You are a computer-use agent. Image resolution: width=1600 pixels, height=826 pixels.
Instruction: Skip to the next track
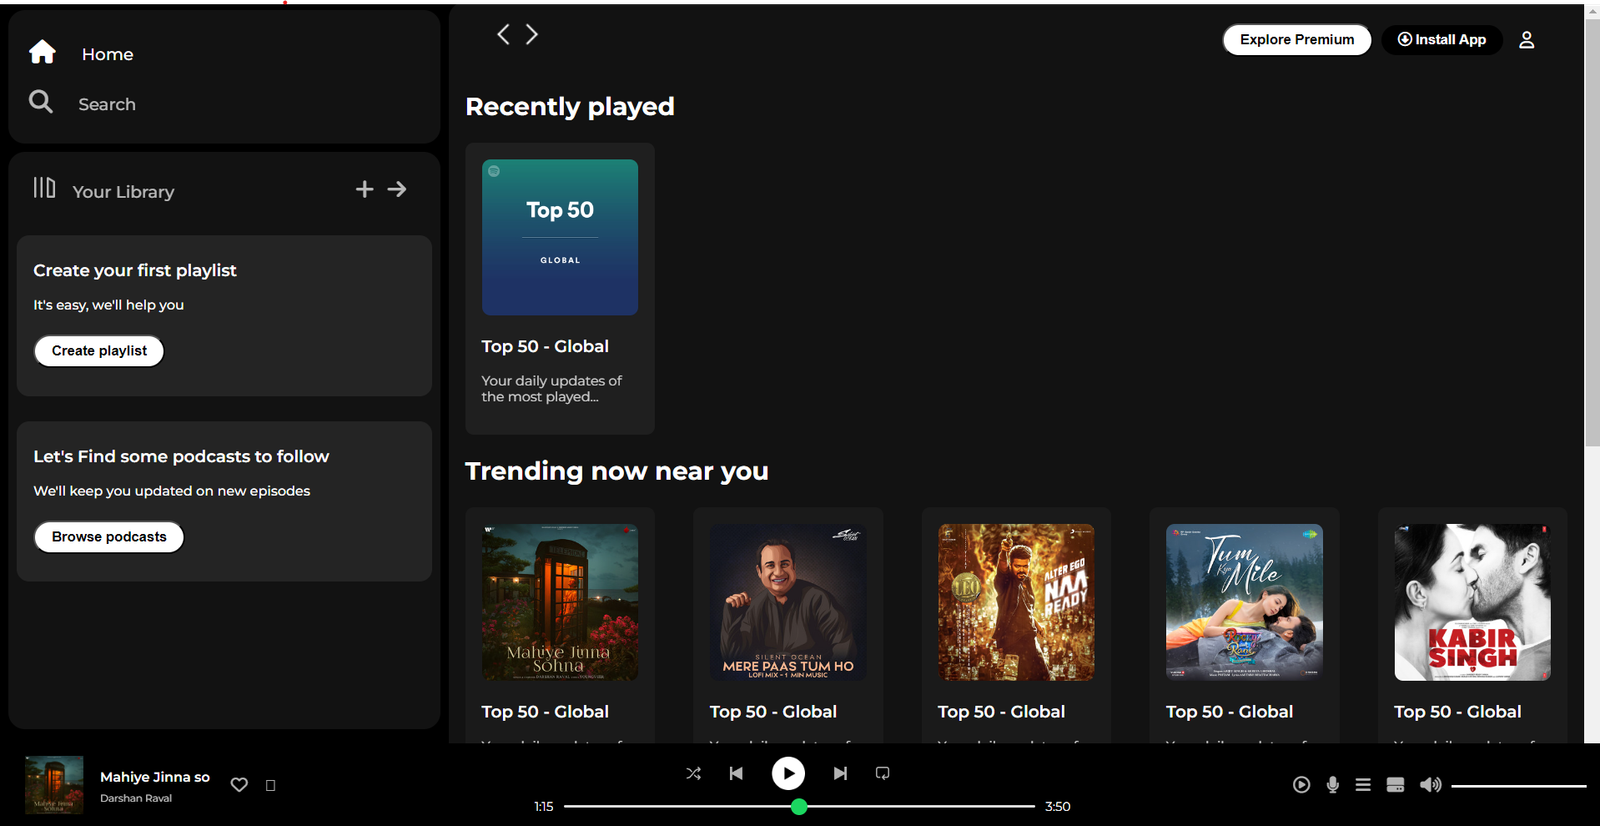pyautogui.click(x=840, y=773)
